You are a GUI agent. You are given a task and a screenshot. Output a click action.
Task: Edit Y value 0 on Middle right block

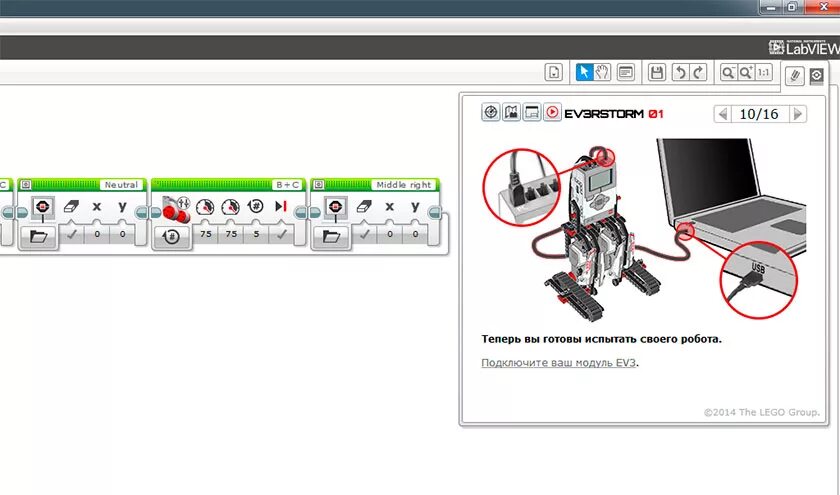[416, 234]
